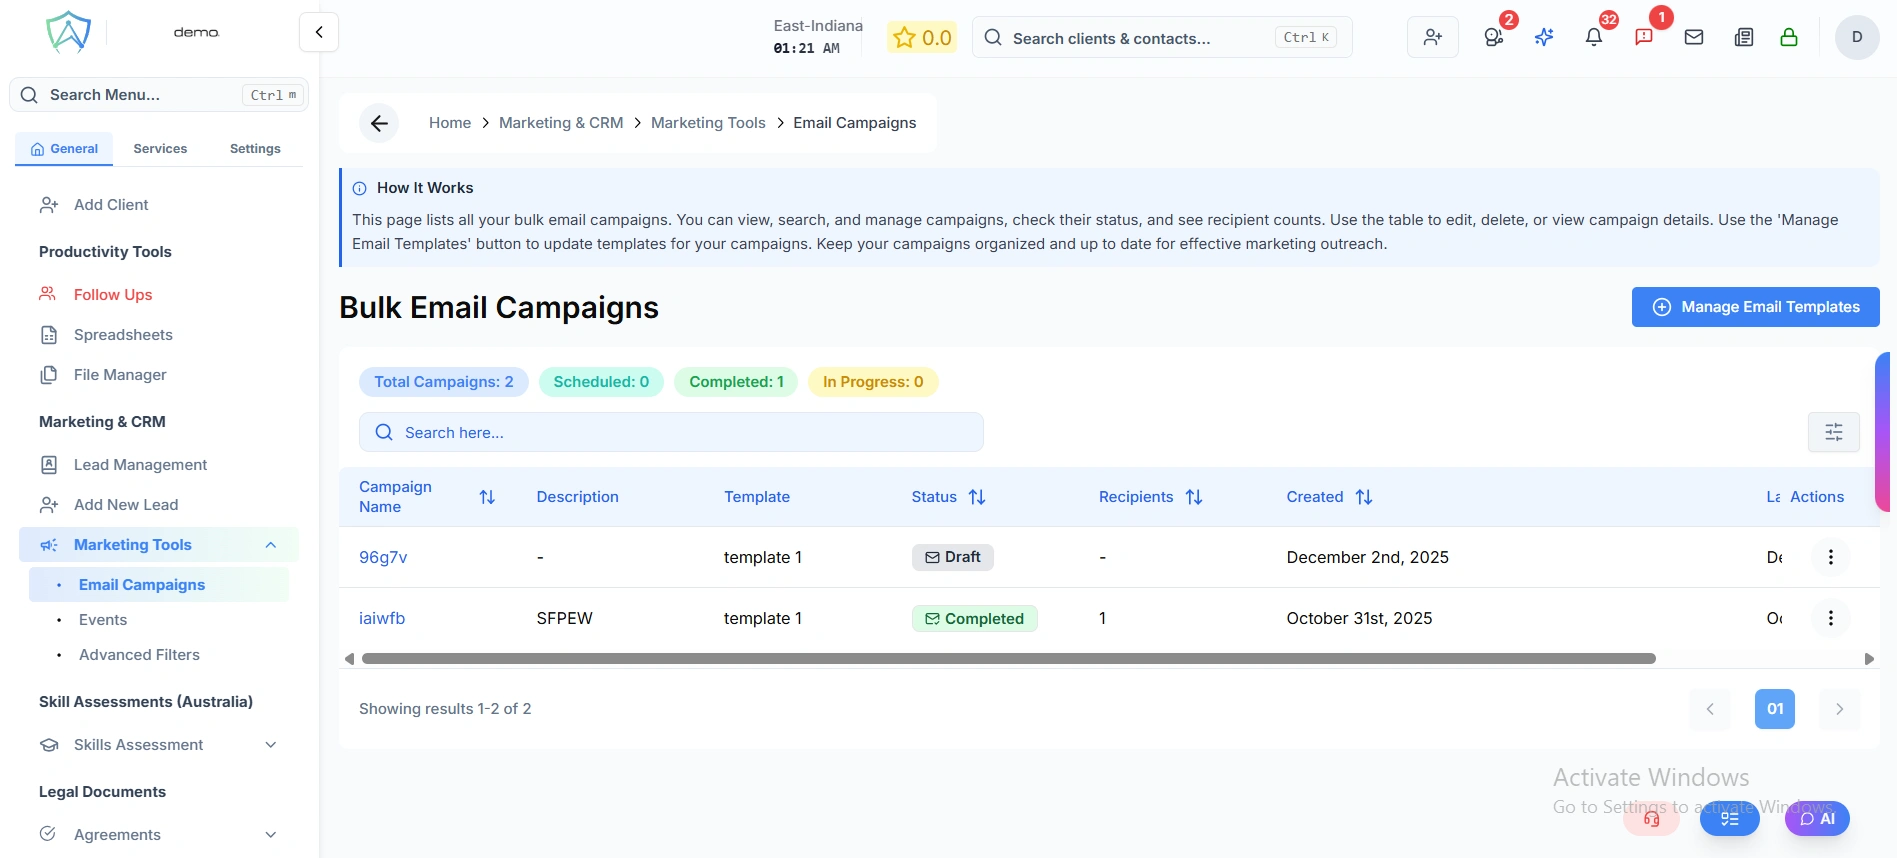The image size is (1897, 858).
Task: Click the table horizontal scrollbar
Action: pyautogui.click(x=1009, y=659)
